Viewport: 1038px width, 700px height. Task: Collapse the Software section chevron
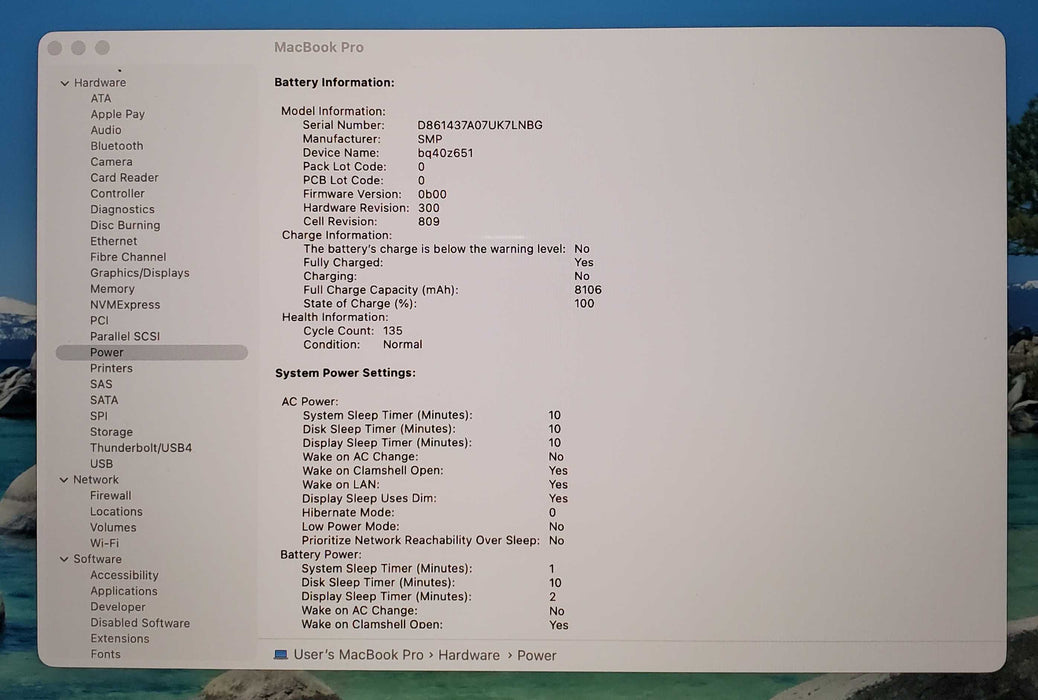click(64, 559)
